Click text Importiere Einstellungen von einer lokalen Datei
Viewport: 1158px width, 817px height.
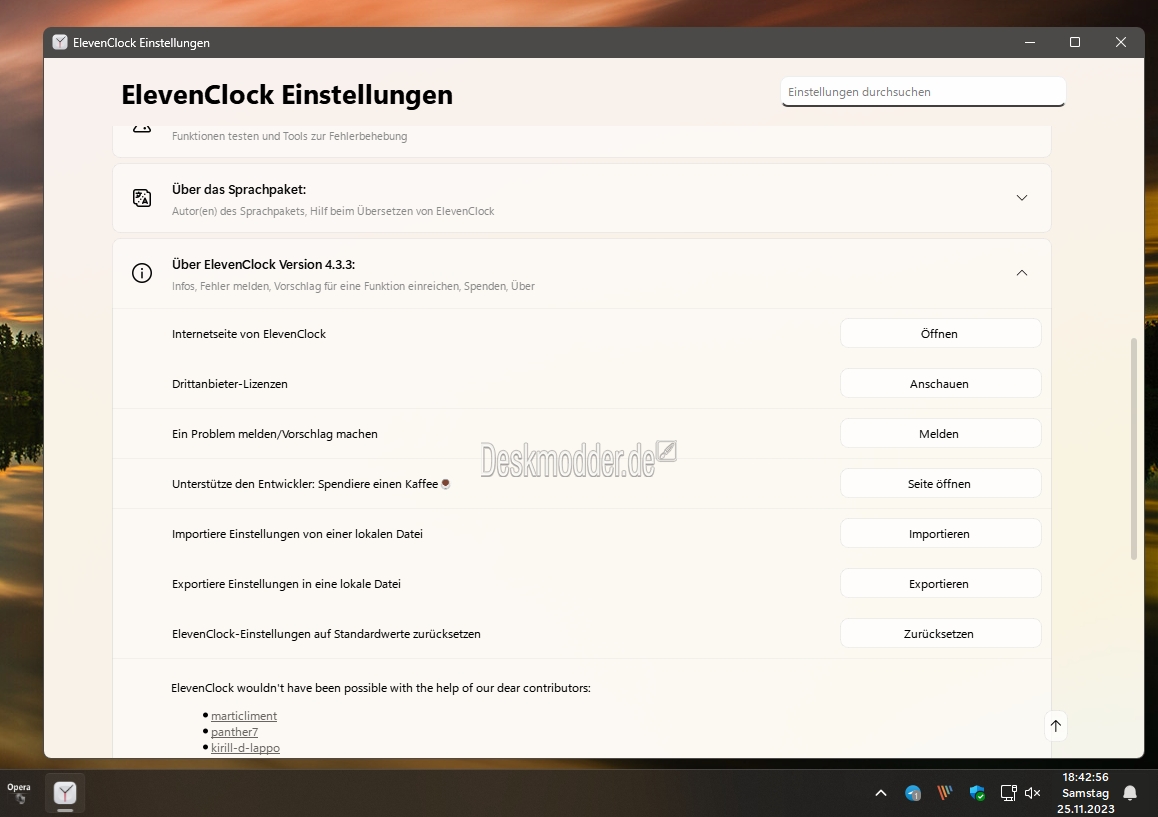click(298, 534)
